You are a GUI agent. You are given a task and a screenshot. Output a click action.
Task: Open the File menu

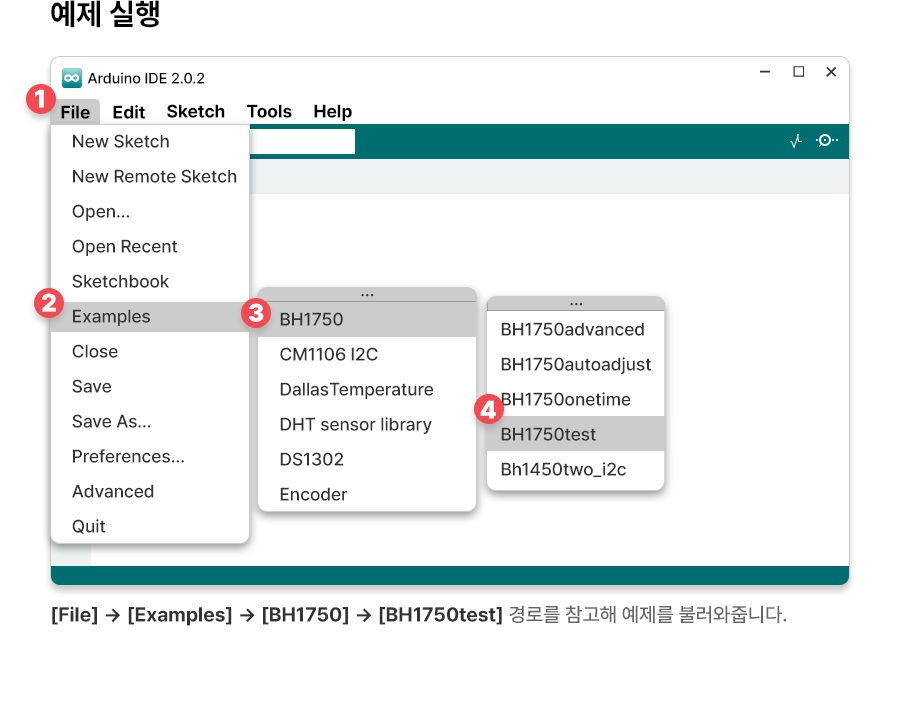pyautogui.click(x=75, y=112)
